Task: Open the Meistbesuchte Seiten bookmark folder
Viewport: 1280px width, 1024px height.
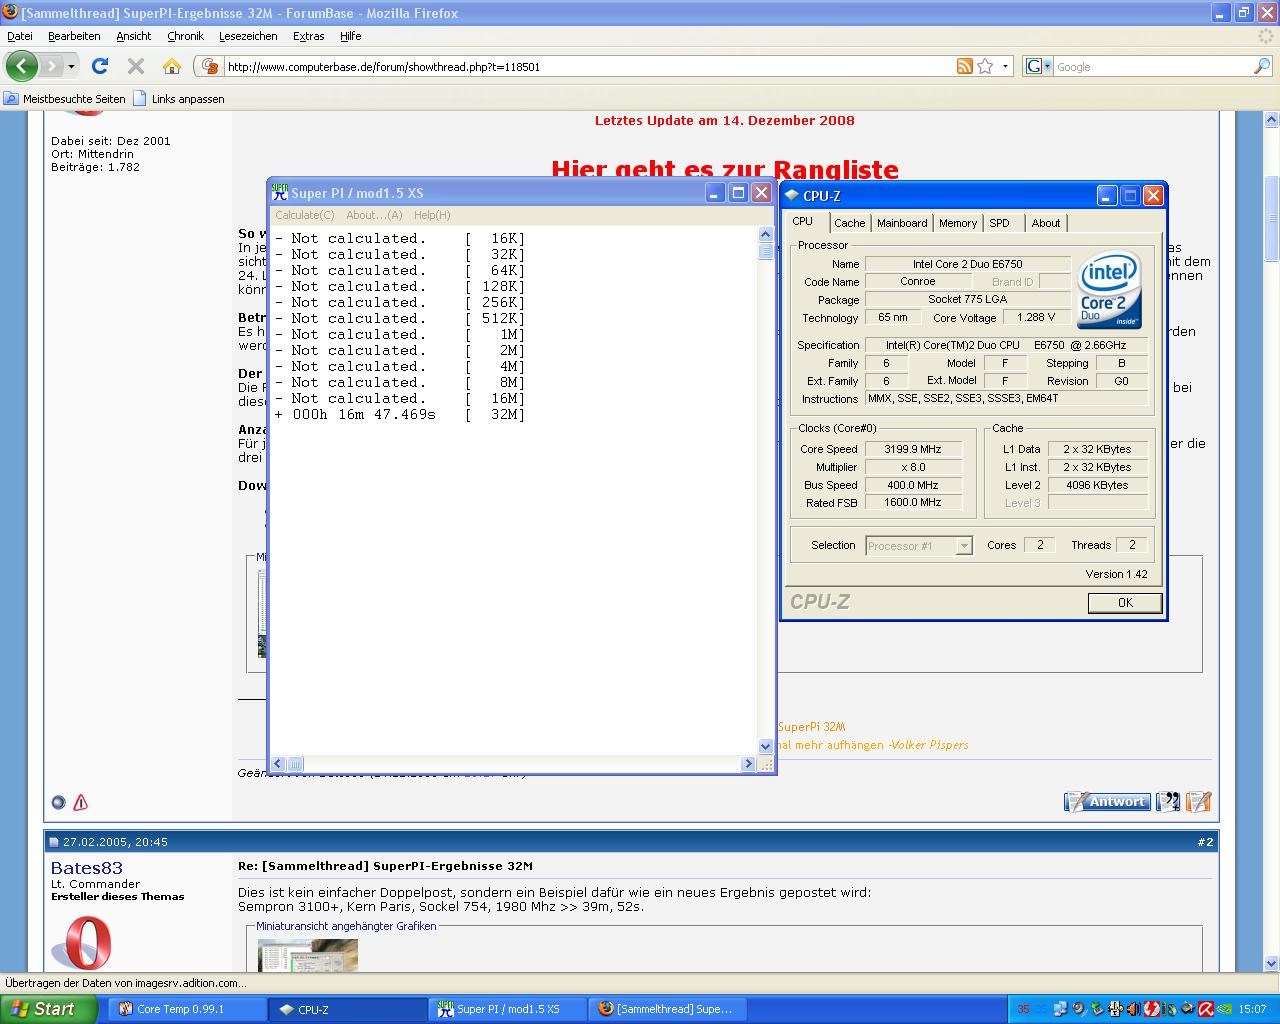Action: click(65, 99)
